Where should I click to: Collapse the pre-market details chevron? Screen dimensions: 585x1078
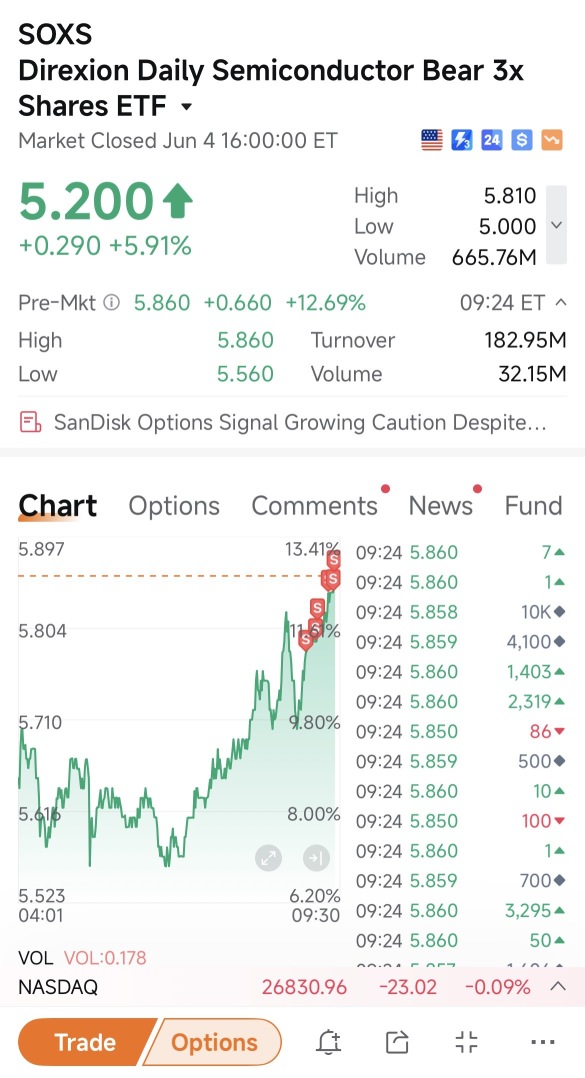click(561, 302)
